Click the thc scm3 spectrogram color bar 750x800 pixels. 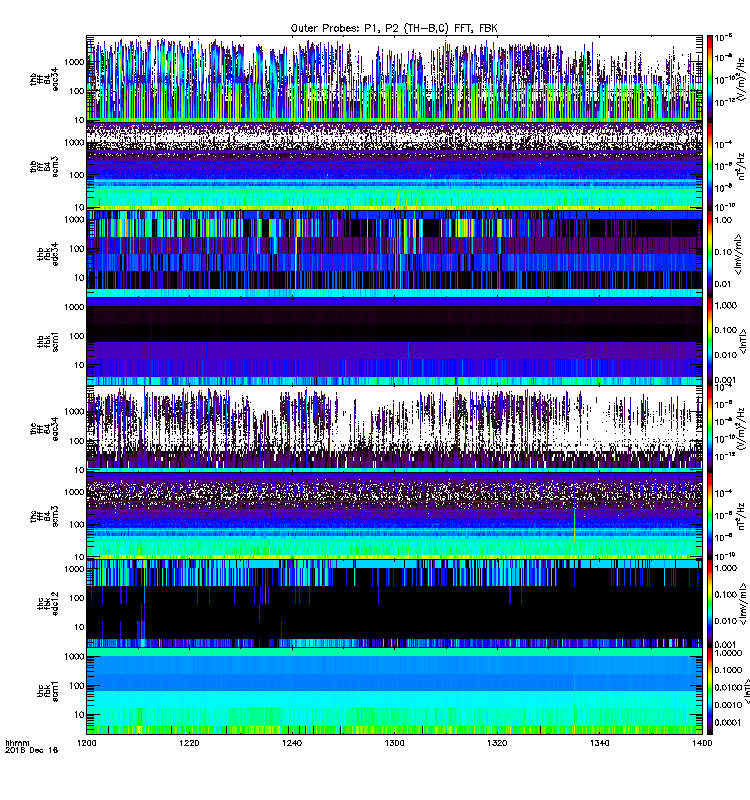click(710, 516)
